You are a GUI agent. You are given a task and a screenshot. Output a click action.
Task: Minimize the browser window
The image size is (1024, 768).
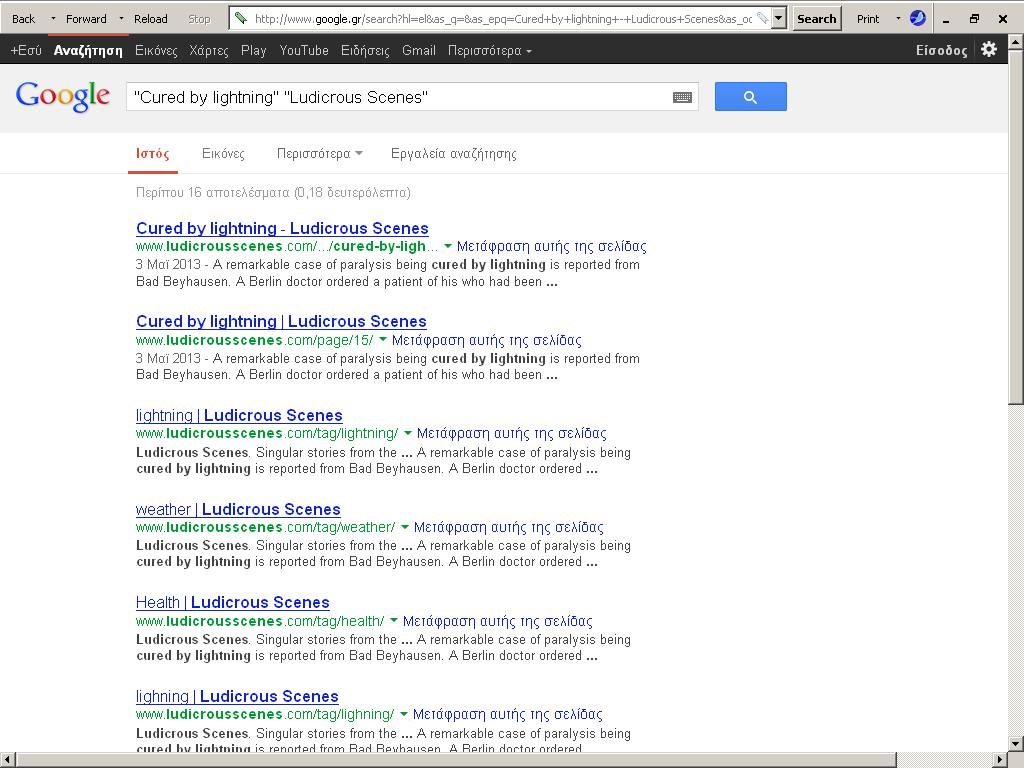(x=946, y=19)
